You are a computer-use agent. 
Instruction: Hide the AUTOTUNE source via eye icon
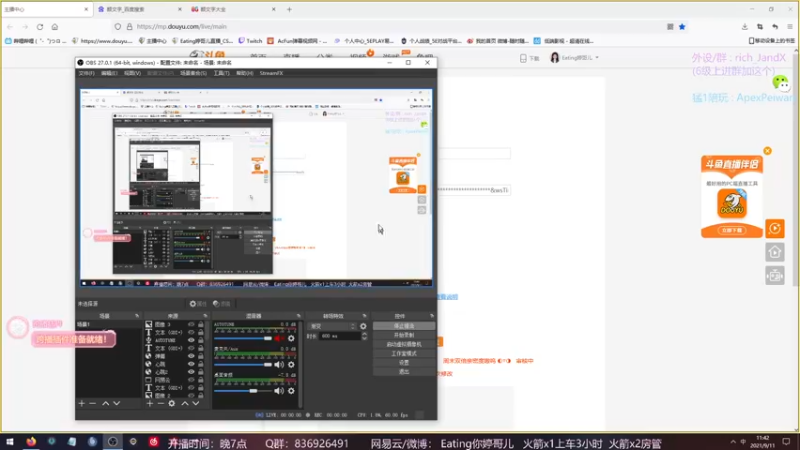click(x=191, y=340)
